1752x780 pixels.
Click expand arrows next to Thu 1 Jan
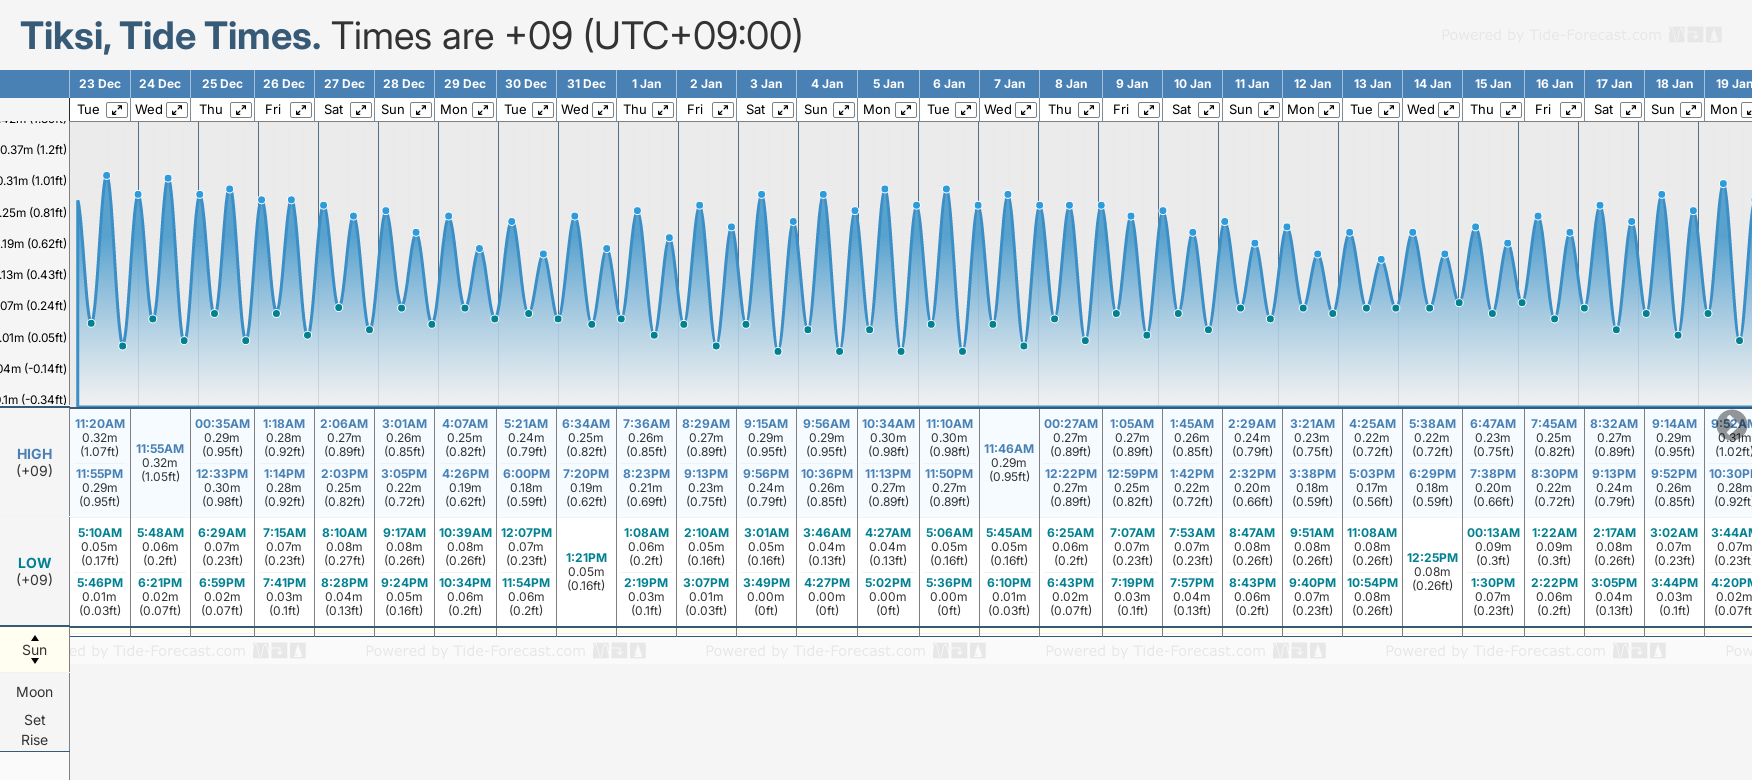click(663, 110)
